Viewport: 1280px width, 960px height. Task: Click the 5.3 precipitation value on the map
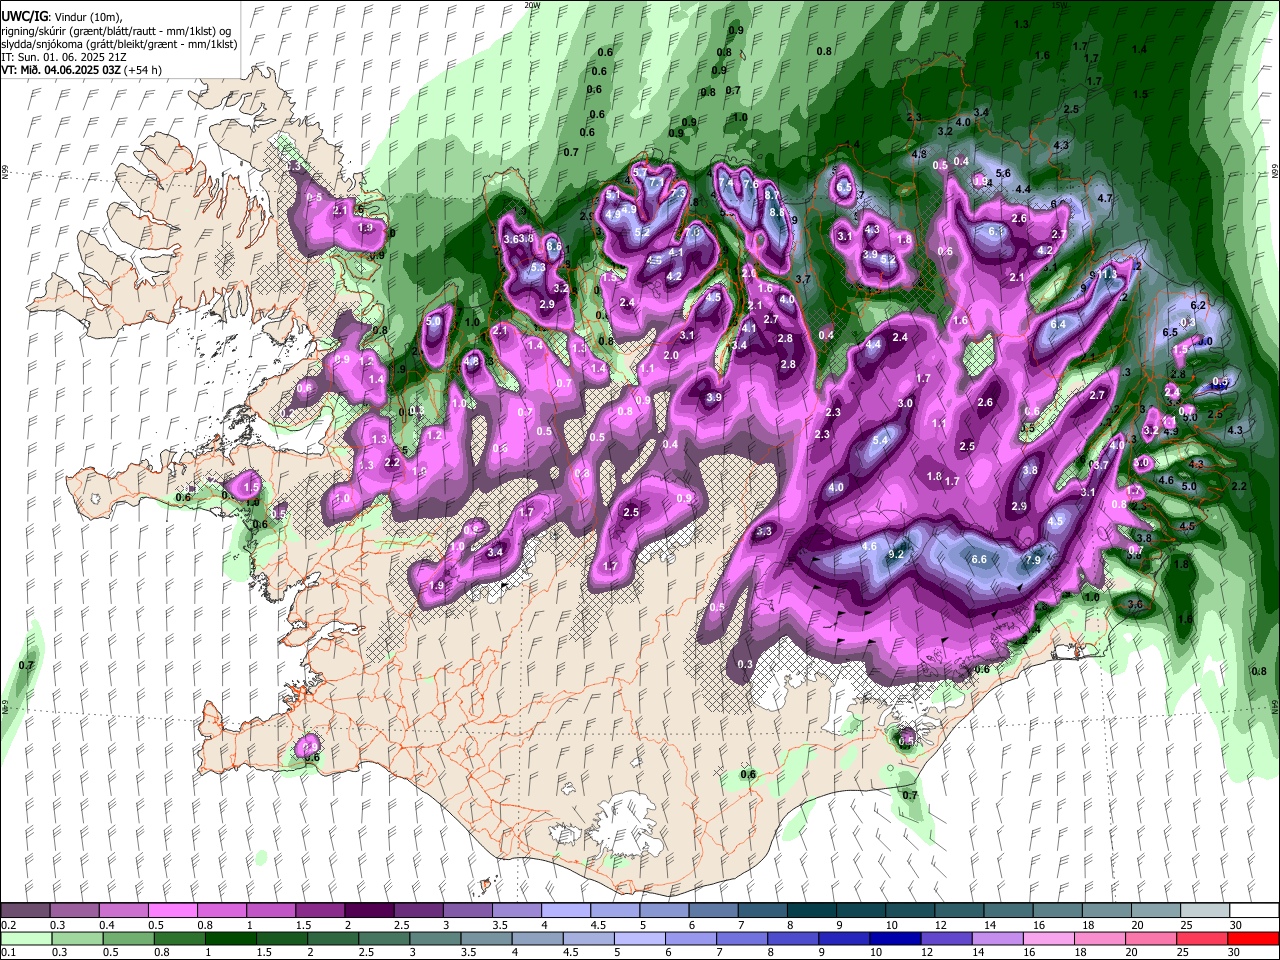(538, 267)
